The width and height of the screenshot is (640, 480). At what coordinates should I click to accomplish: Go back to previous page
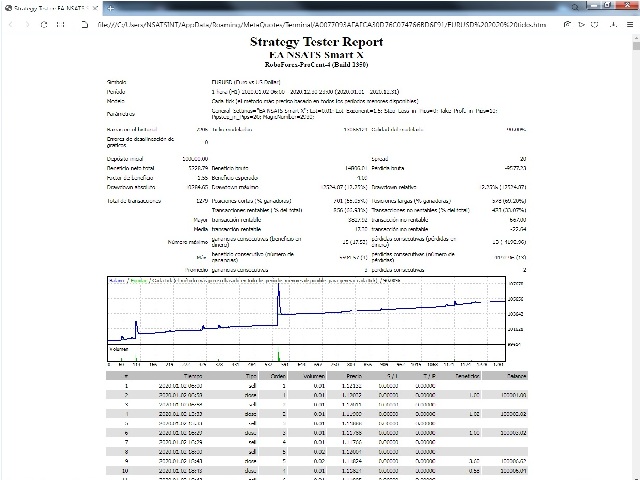11,24
